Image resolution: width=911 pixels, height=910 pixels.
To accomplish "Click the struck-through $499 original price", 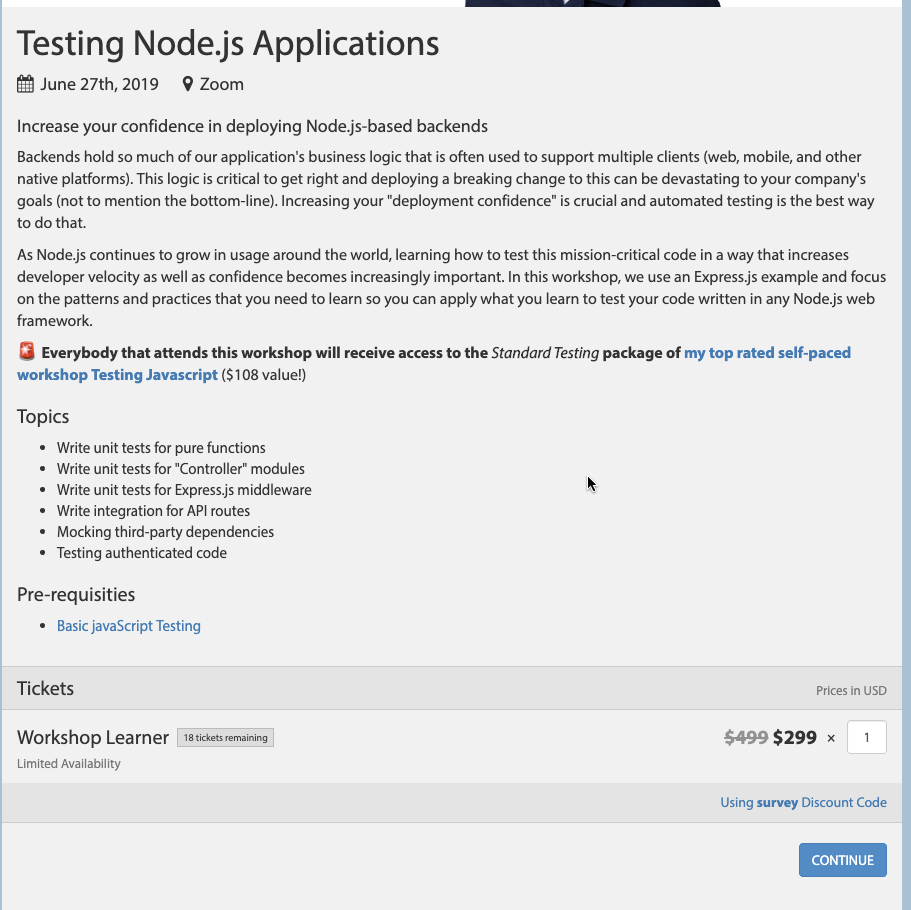I will (x=746, y=738).
